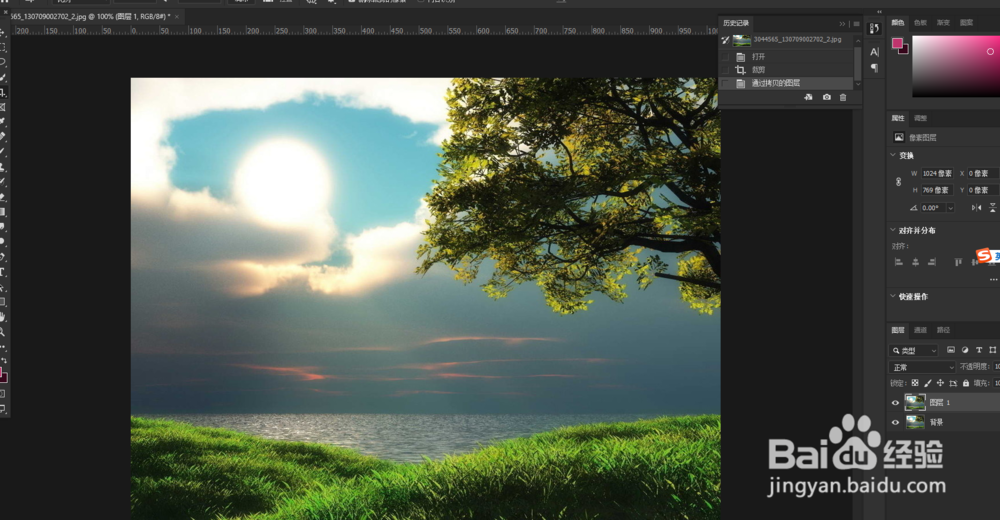This screenshot has height=520, width=1000.
Task: Align horizontal centers icon
Action: pyautogui.click(x=915, y=262)
